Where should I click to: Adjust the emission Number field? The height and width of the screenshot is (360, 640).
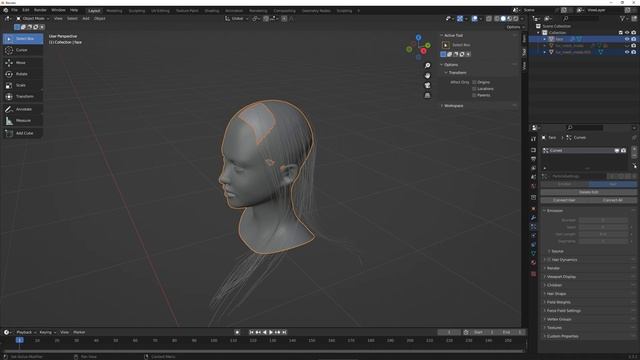(603, 220)
